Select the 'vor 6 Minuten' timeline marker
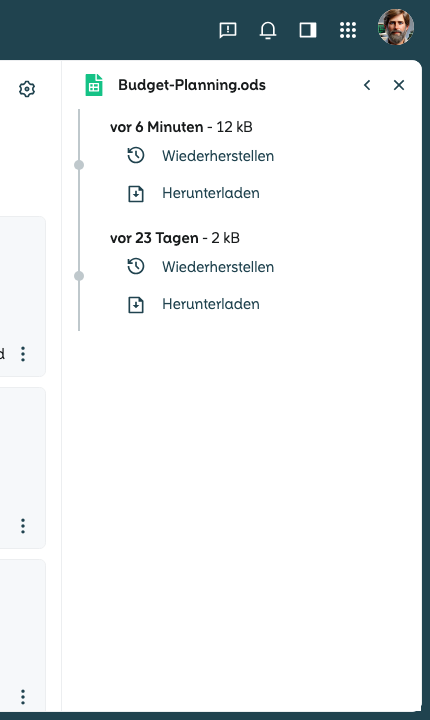The image size is (430, 720). click(x=79, y=165)
